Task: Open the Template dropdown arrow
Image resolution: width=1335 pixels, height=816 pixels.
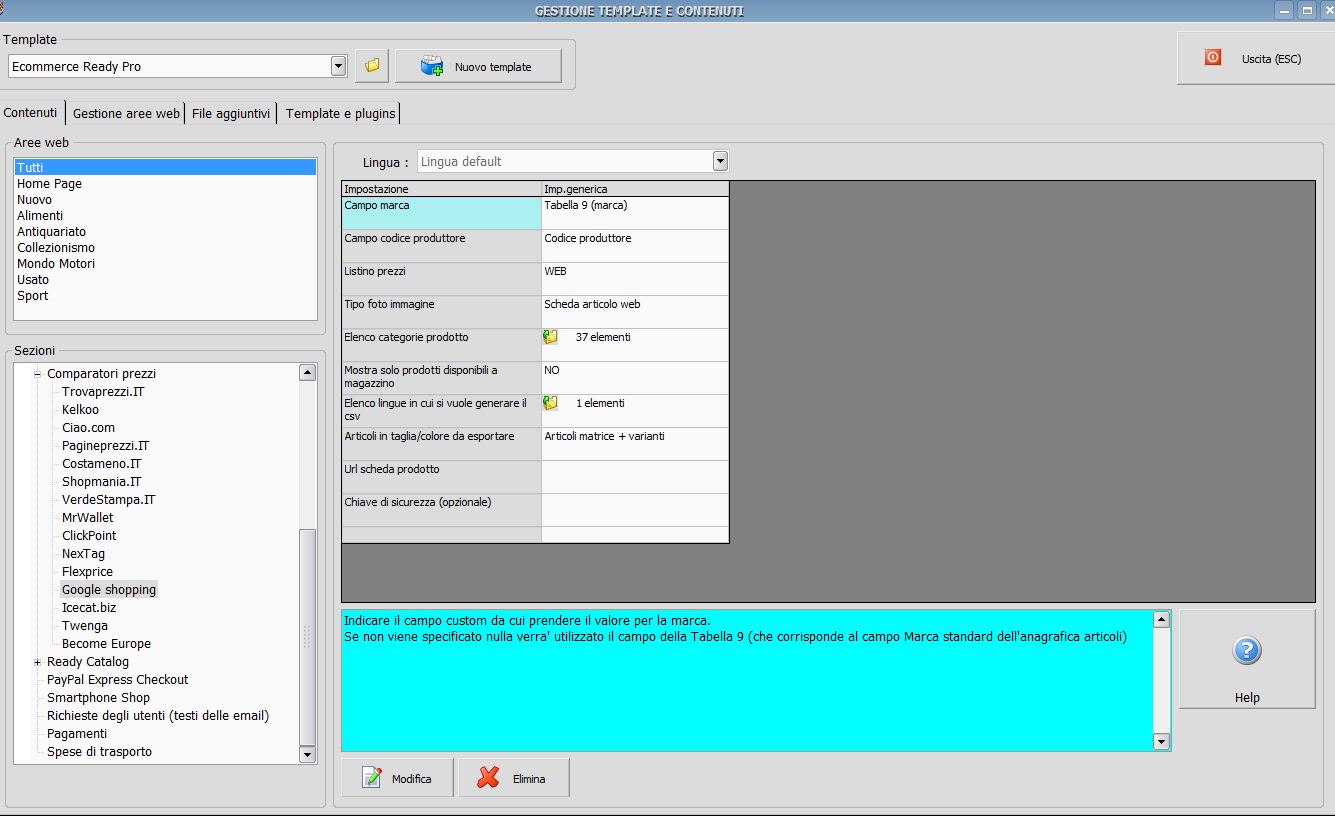Action: pyautogui.click(x=338, y=66)
